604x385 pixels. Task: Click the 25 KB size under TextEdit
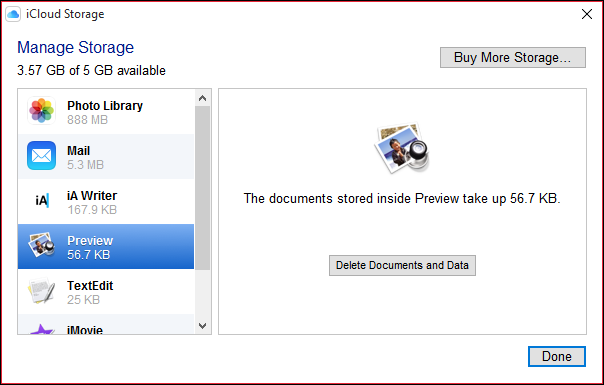(x=83, y=300)
